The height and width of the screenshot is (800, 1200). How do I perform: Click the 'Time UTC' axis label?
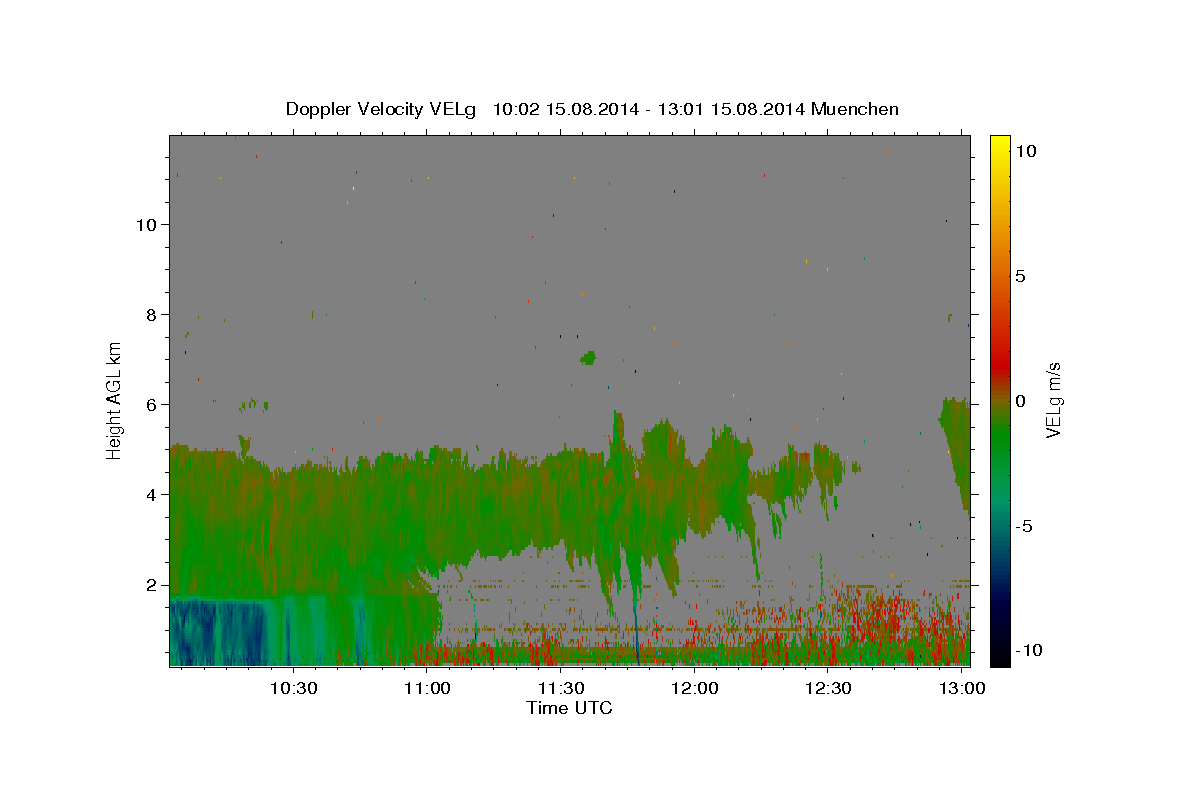[569, 708]
